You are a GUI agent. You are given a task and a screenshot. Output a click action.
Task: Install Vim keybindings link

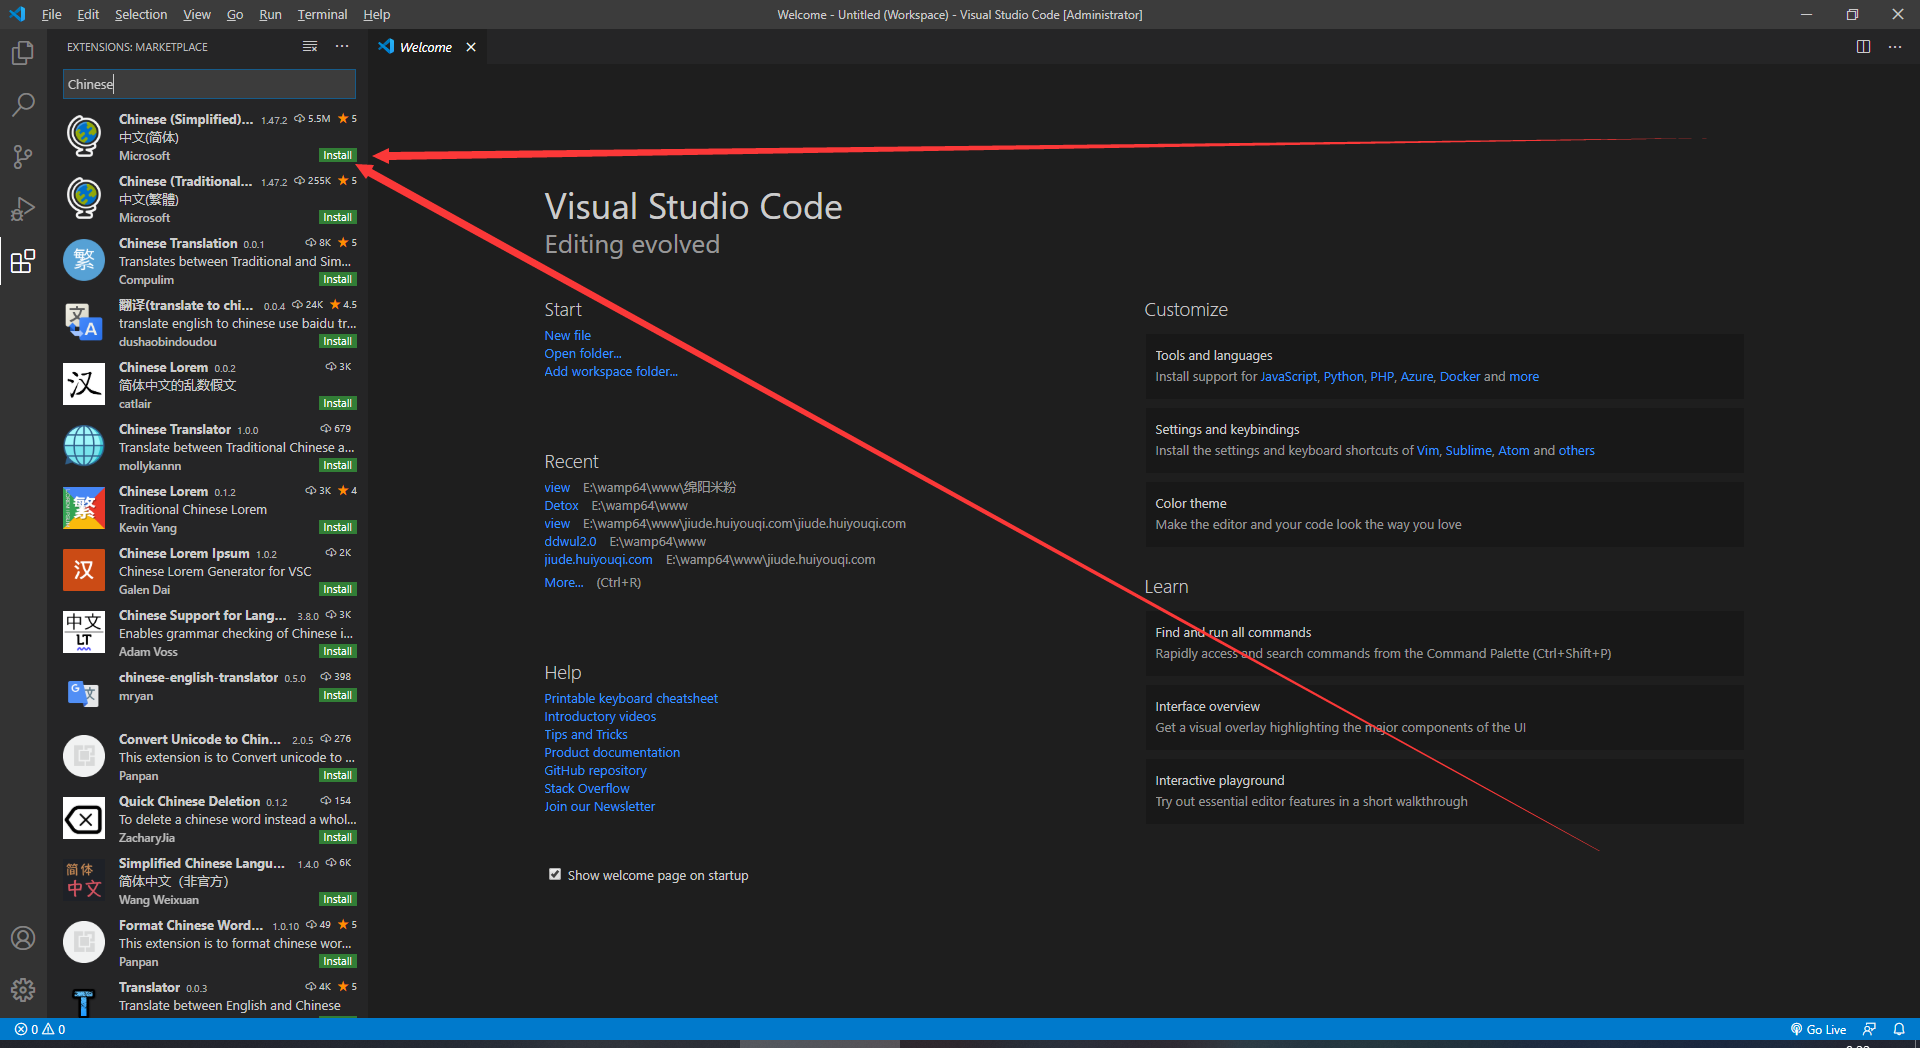click(1427, 450)
